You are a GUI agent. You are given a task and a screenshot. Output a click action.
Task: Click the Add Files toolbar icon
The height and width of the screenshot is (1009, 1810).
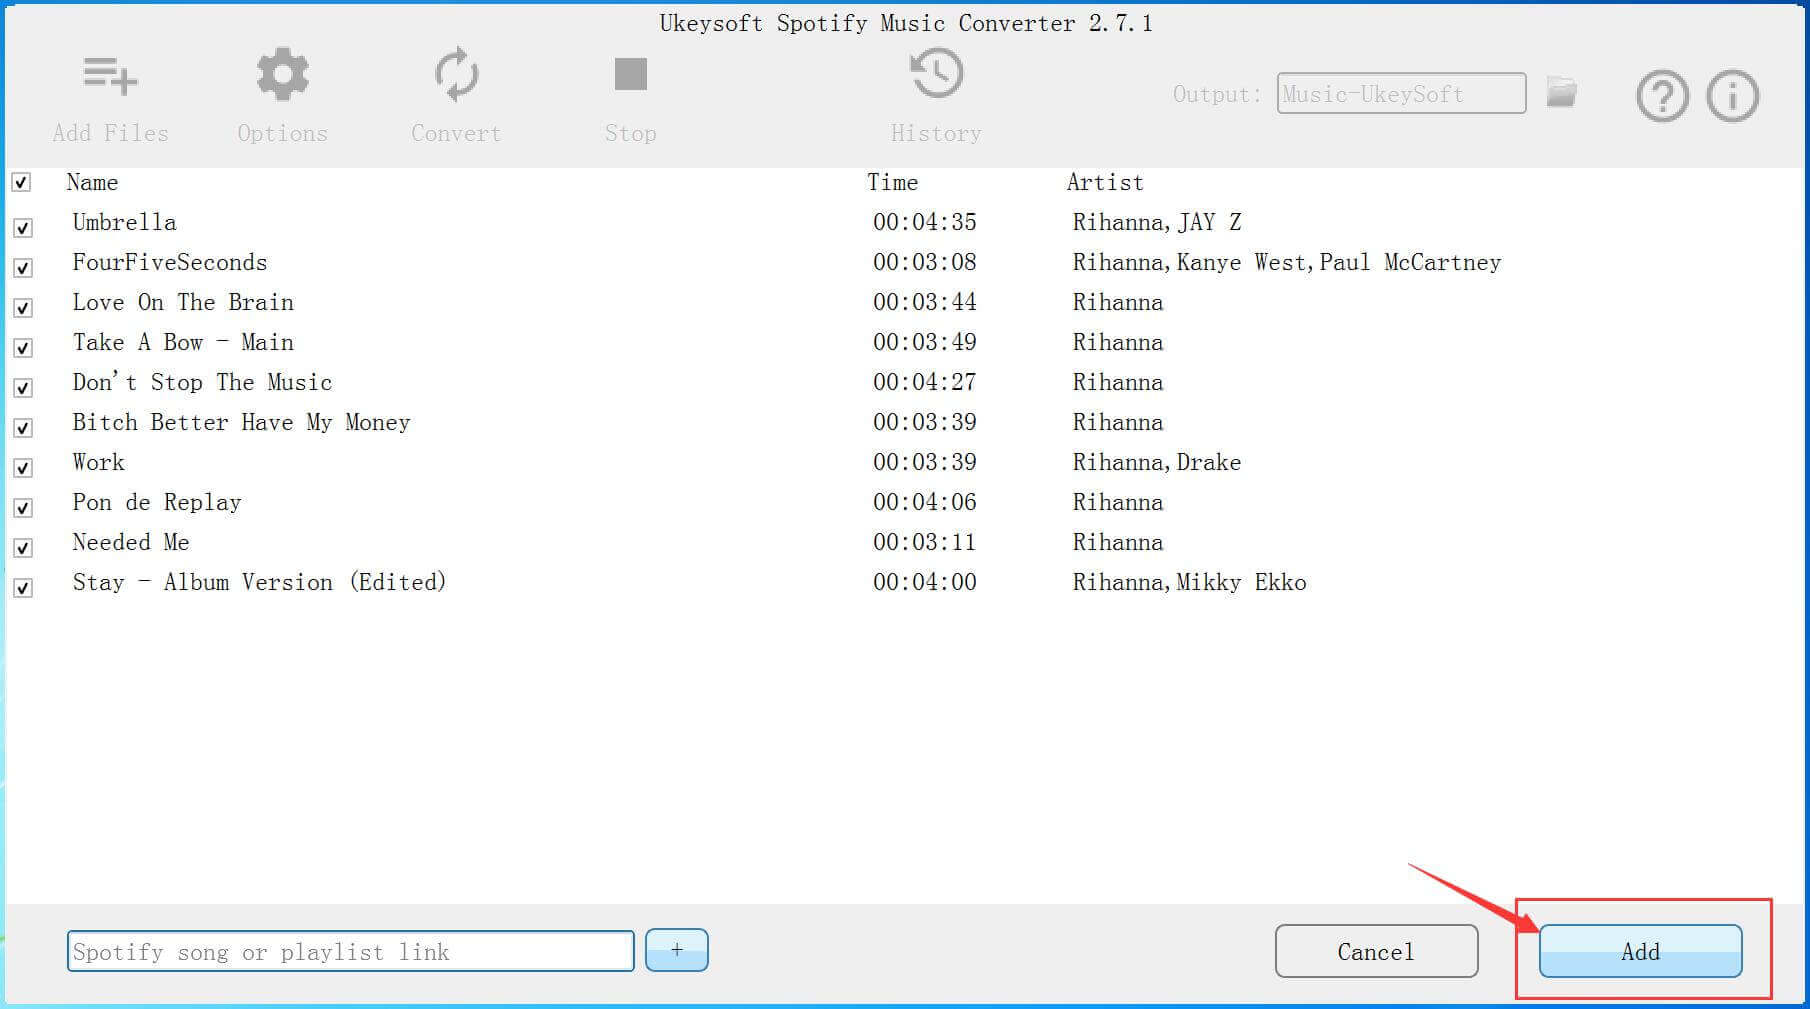tap(110, 76)
